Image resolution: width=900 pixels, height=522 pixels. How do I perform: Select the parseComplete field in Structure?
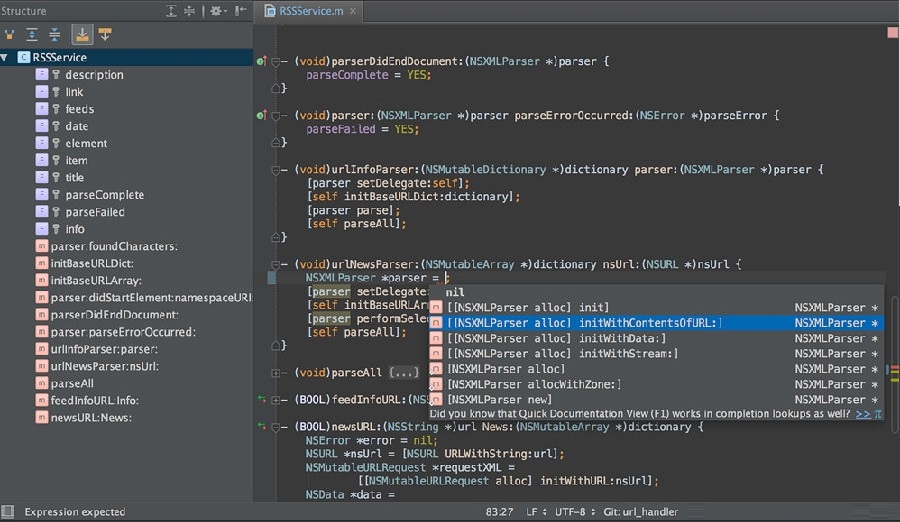104,195
